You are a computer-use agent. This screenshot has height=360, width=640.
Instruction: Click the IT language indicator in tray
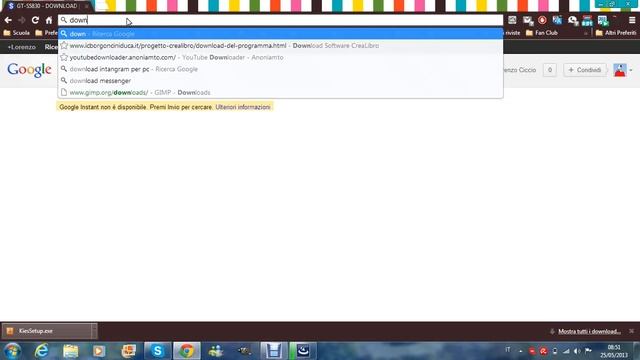[508, 350]
